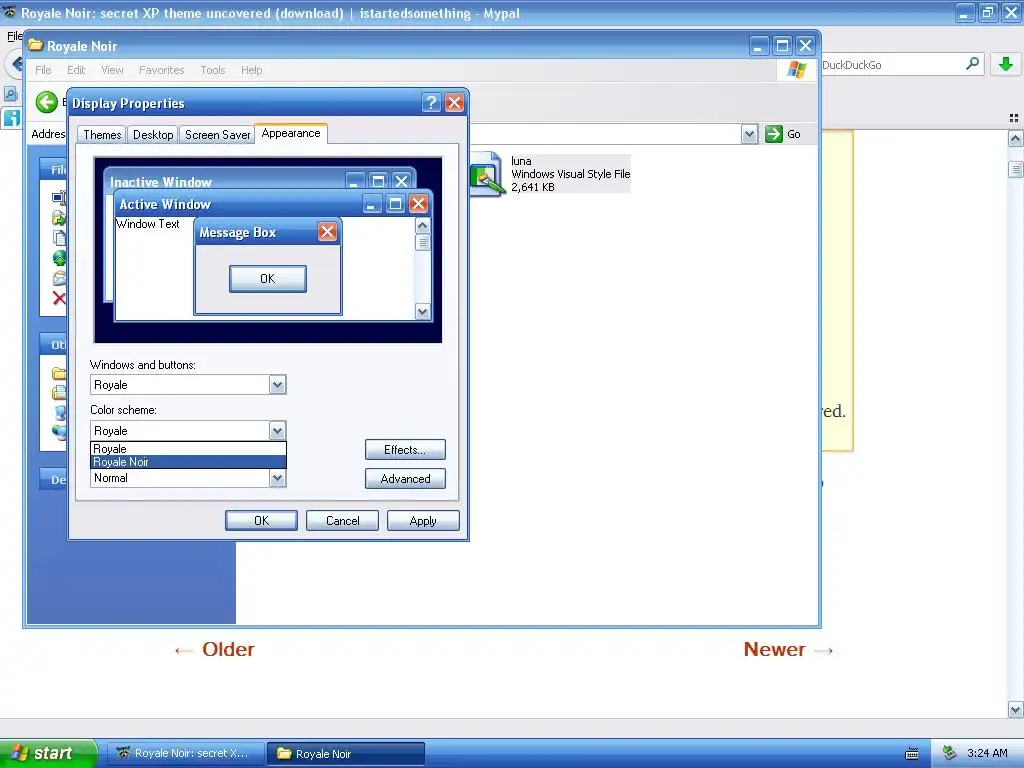Select the Appearance tab
Viewport: 1024px width, 768px height.
point(291,133)
